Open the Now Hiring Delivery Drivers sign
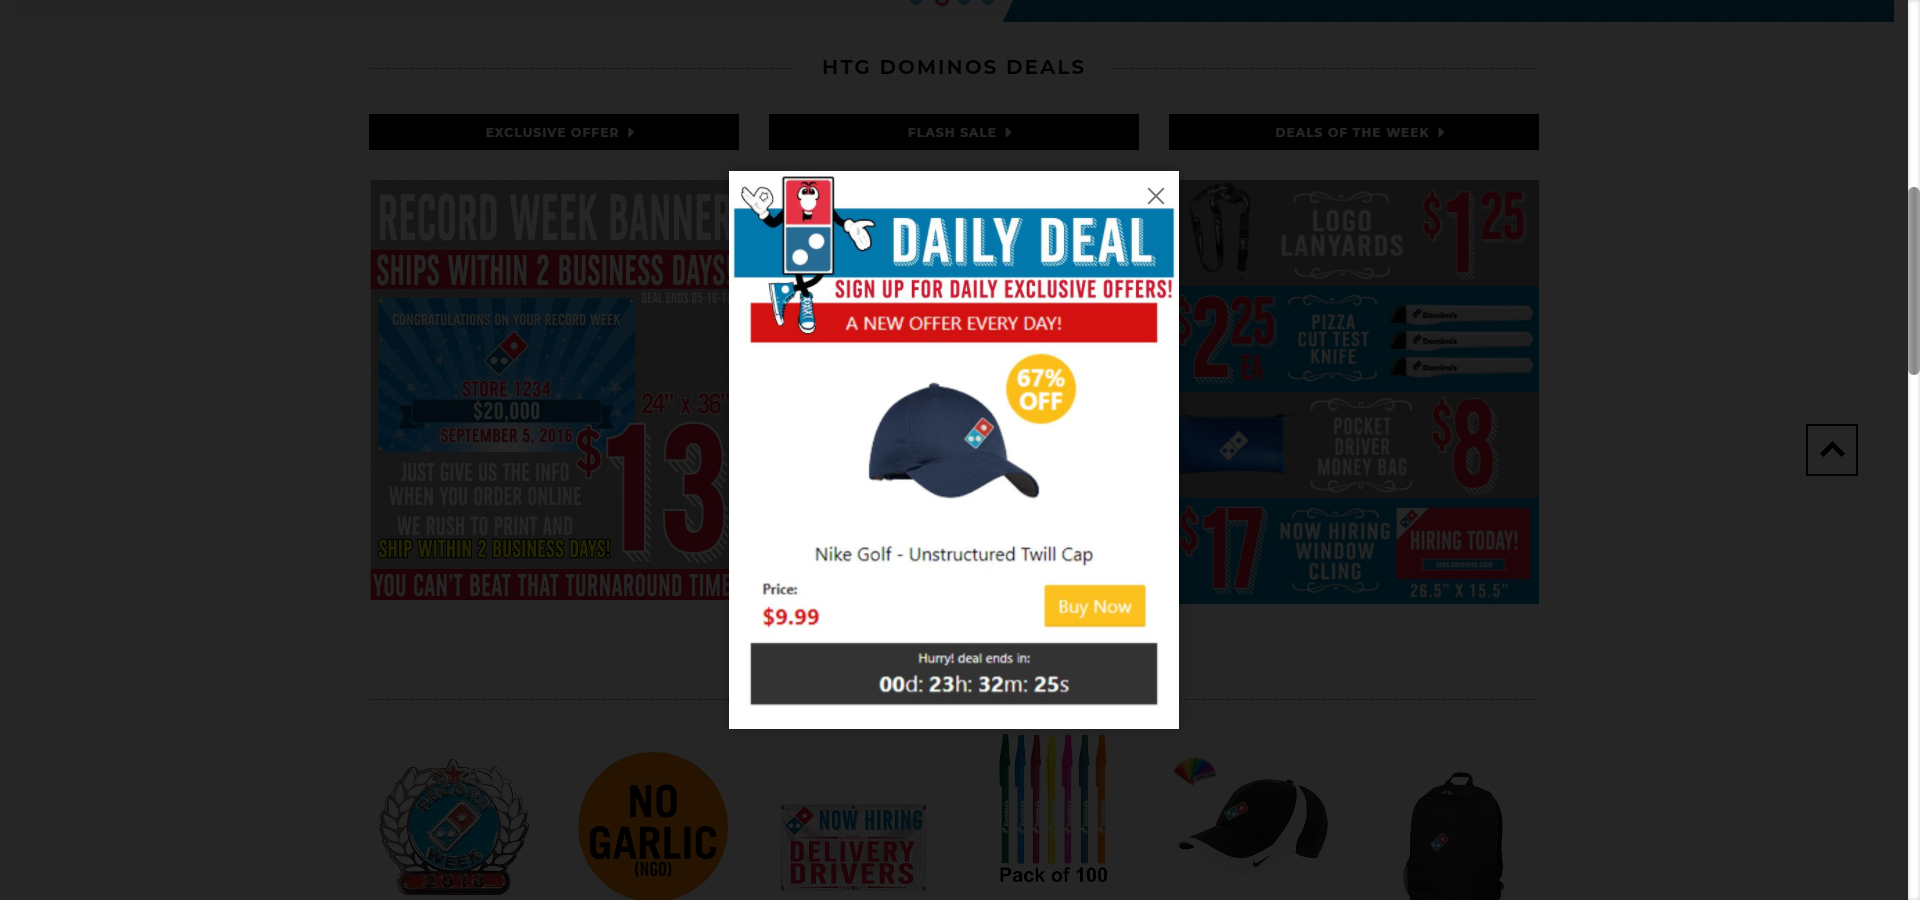1920x900 pixels. click(853, 847)
